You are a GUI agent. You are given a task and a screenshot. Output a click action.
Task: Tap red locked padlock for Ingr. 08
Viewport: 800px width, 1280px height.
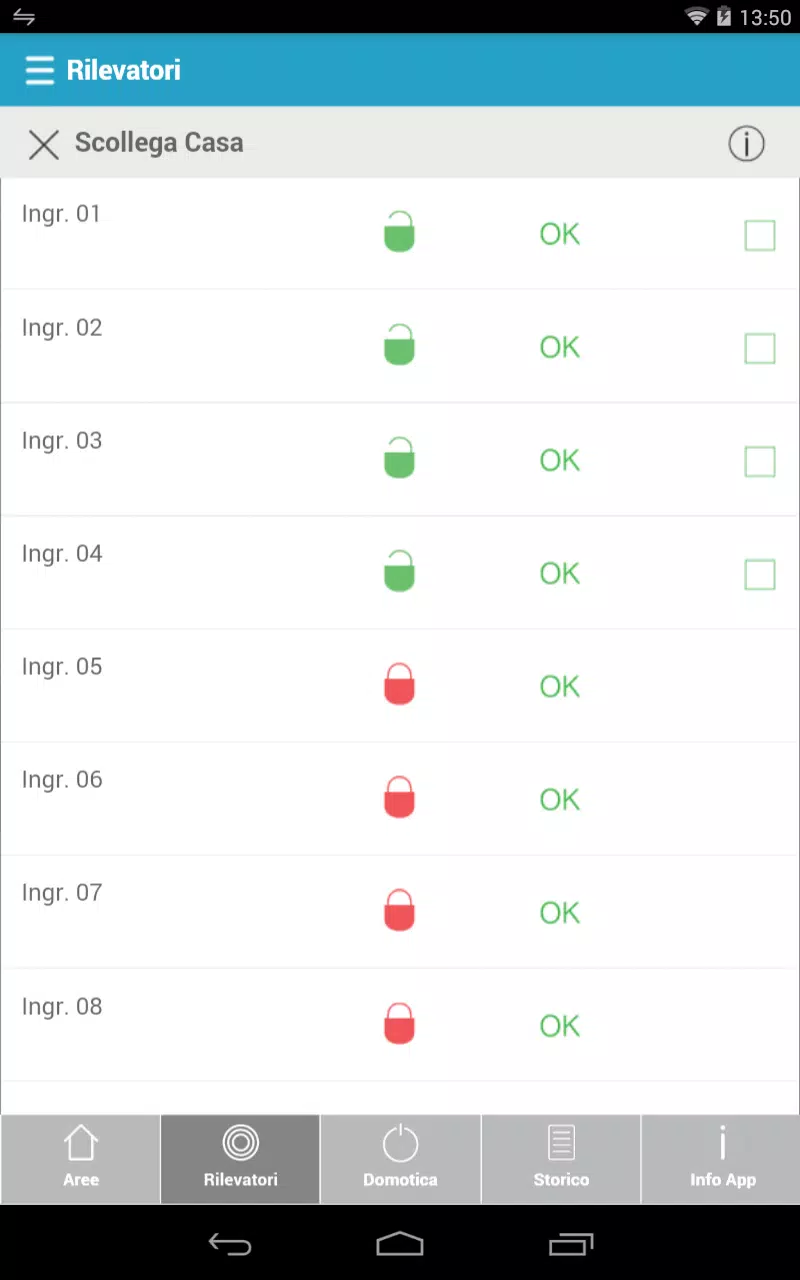(399, 1023)
